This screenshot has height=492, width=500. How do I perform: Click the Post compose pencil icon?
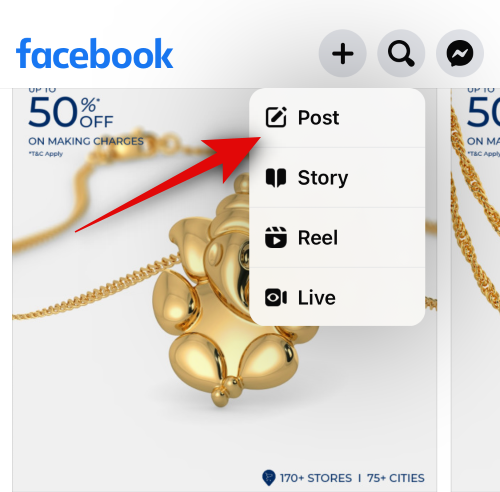276,117
